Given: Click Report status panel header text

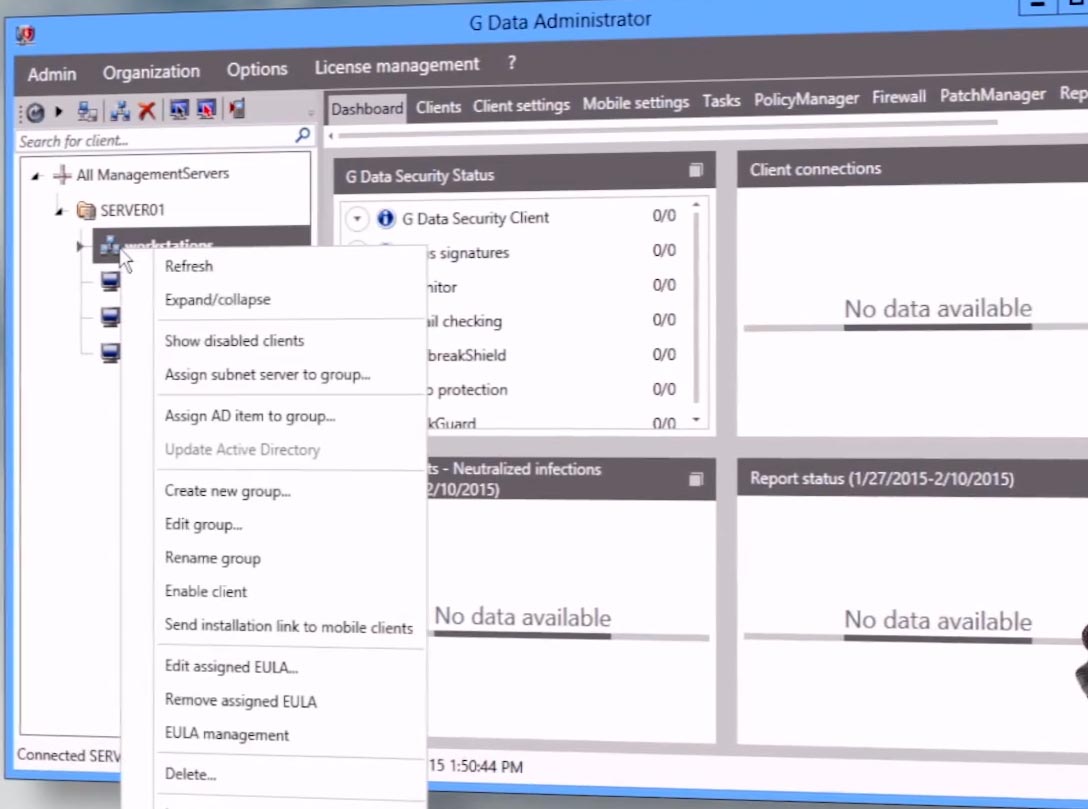Looking at the screenshot, I should [x=882, y=479].
